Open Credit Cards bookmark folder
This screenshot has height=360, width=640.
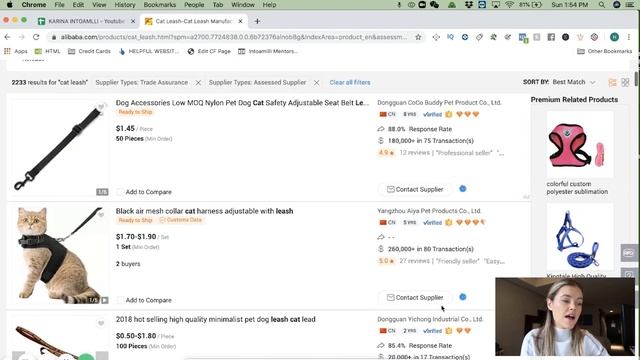89,51
